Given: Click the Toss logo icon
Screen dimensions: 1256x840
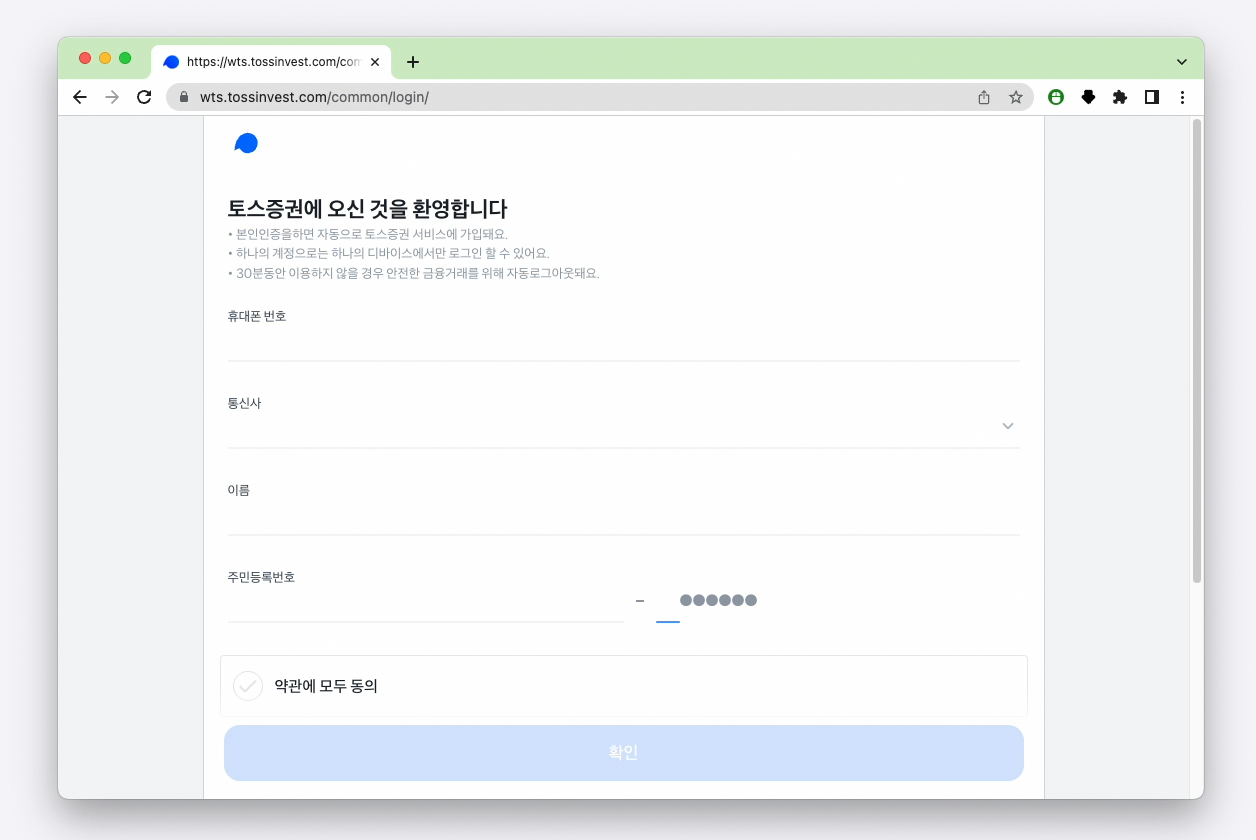Looking at the screenshot, I should [246, 143].
